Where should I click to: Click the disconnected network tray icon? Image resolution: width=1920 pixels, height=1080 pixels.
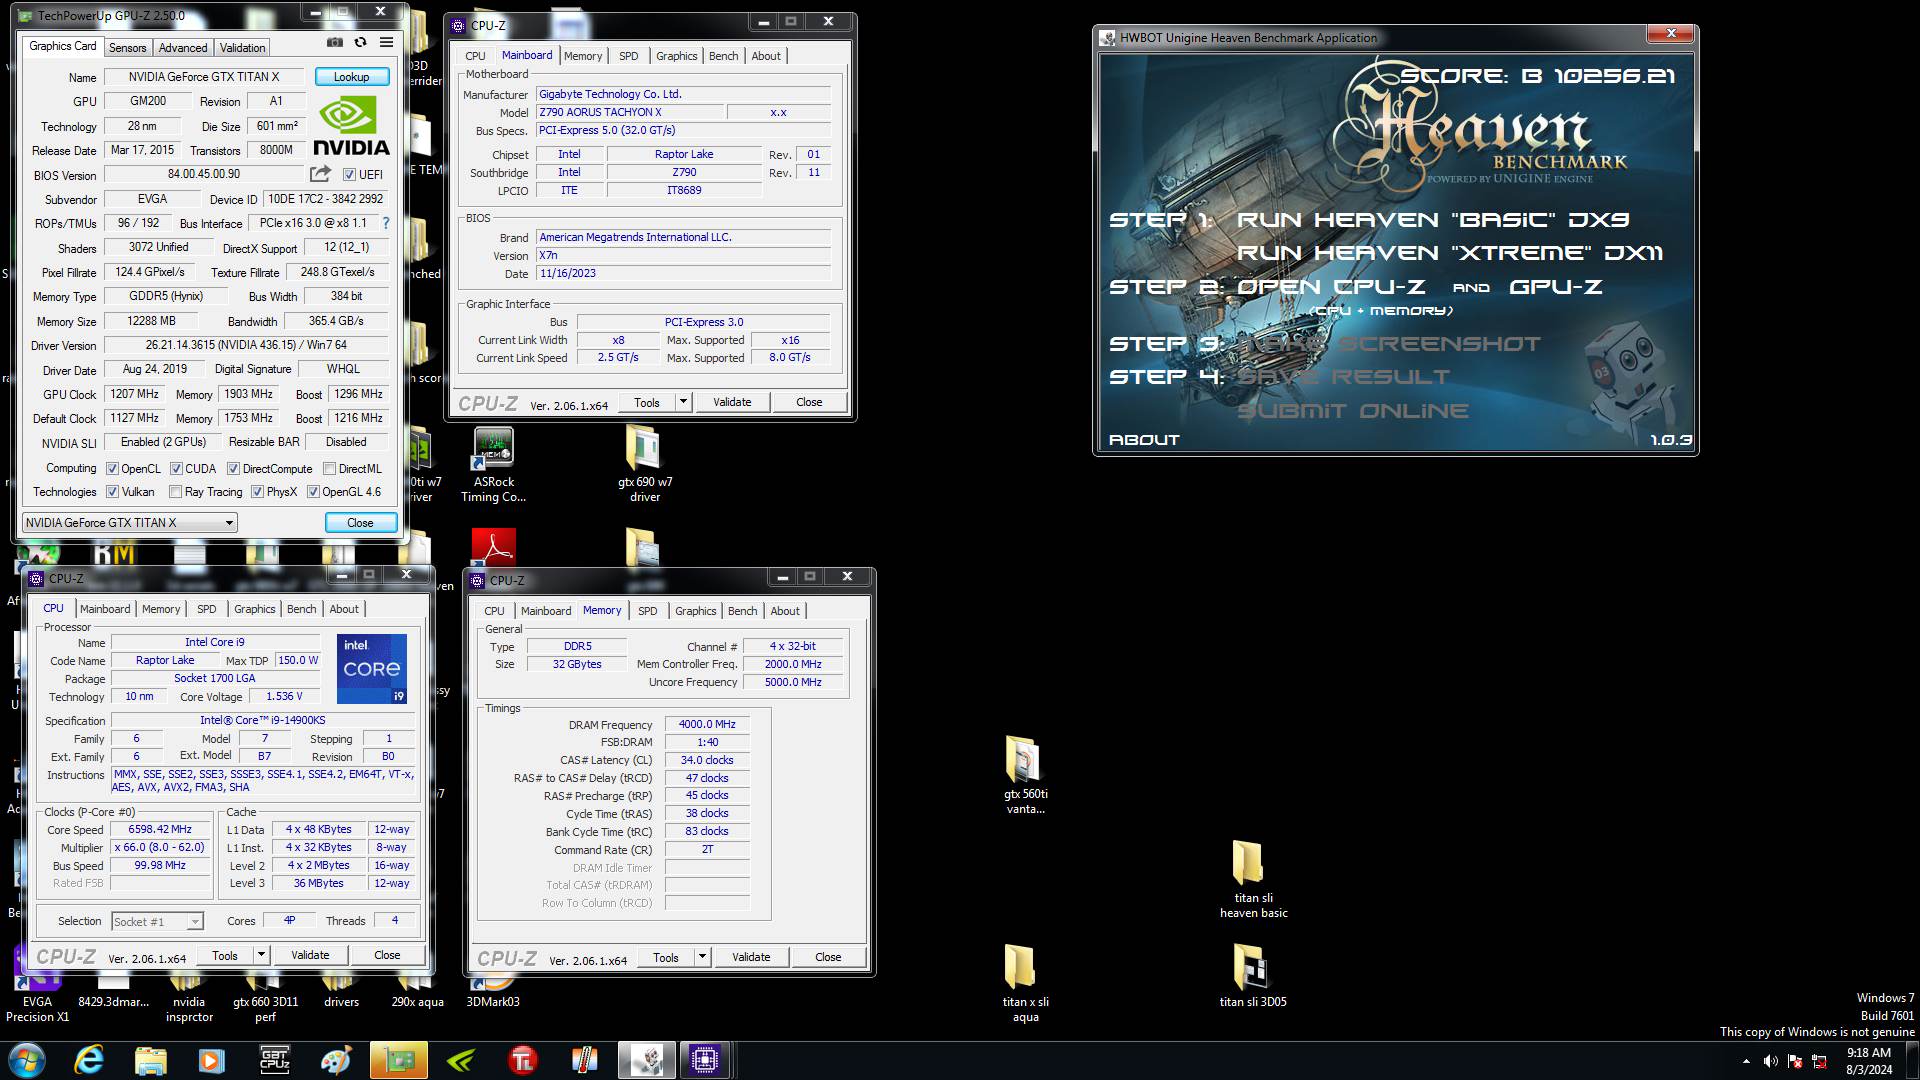tap(1819, 1061)
